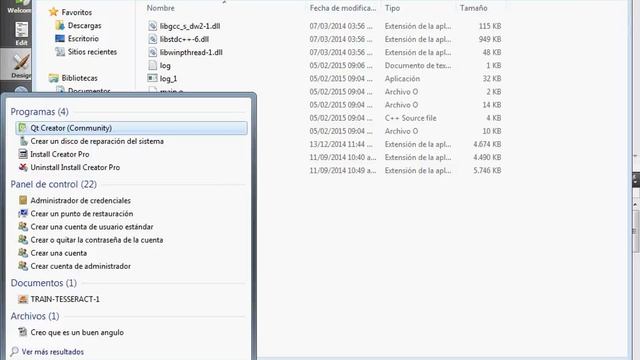Launch Install Creator Pro icon
Image resolution: width=640 pixels, height=360 pixels.
coord(23,154)
